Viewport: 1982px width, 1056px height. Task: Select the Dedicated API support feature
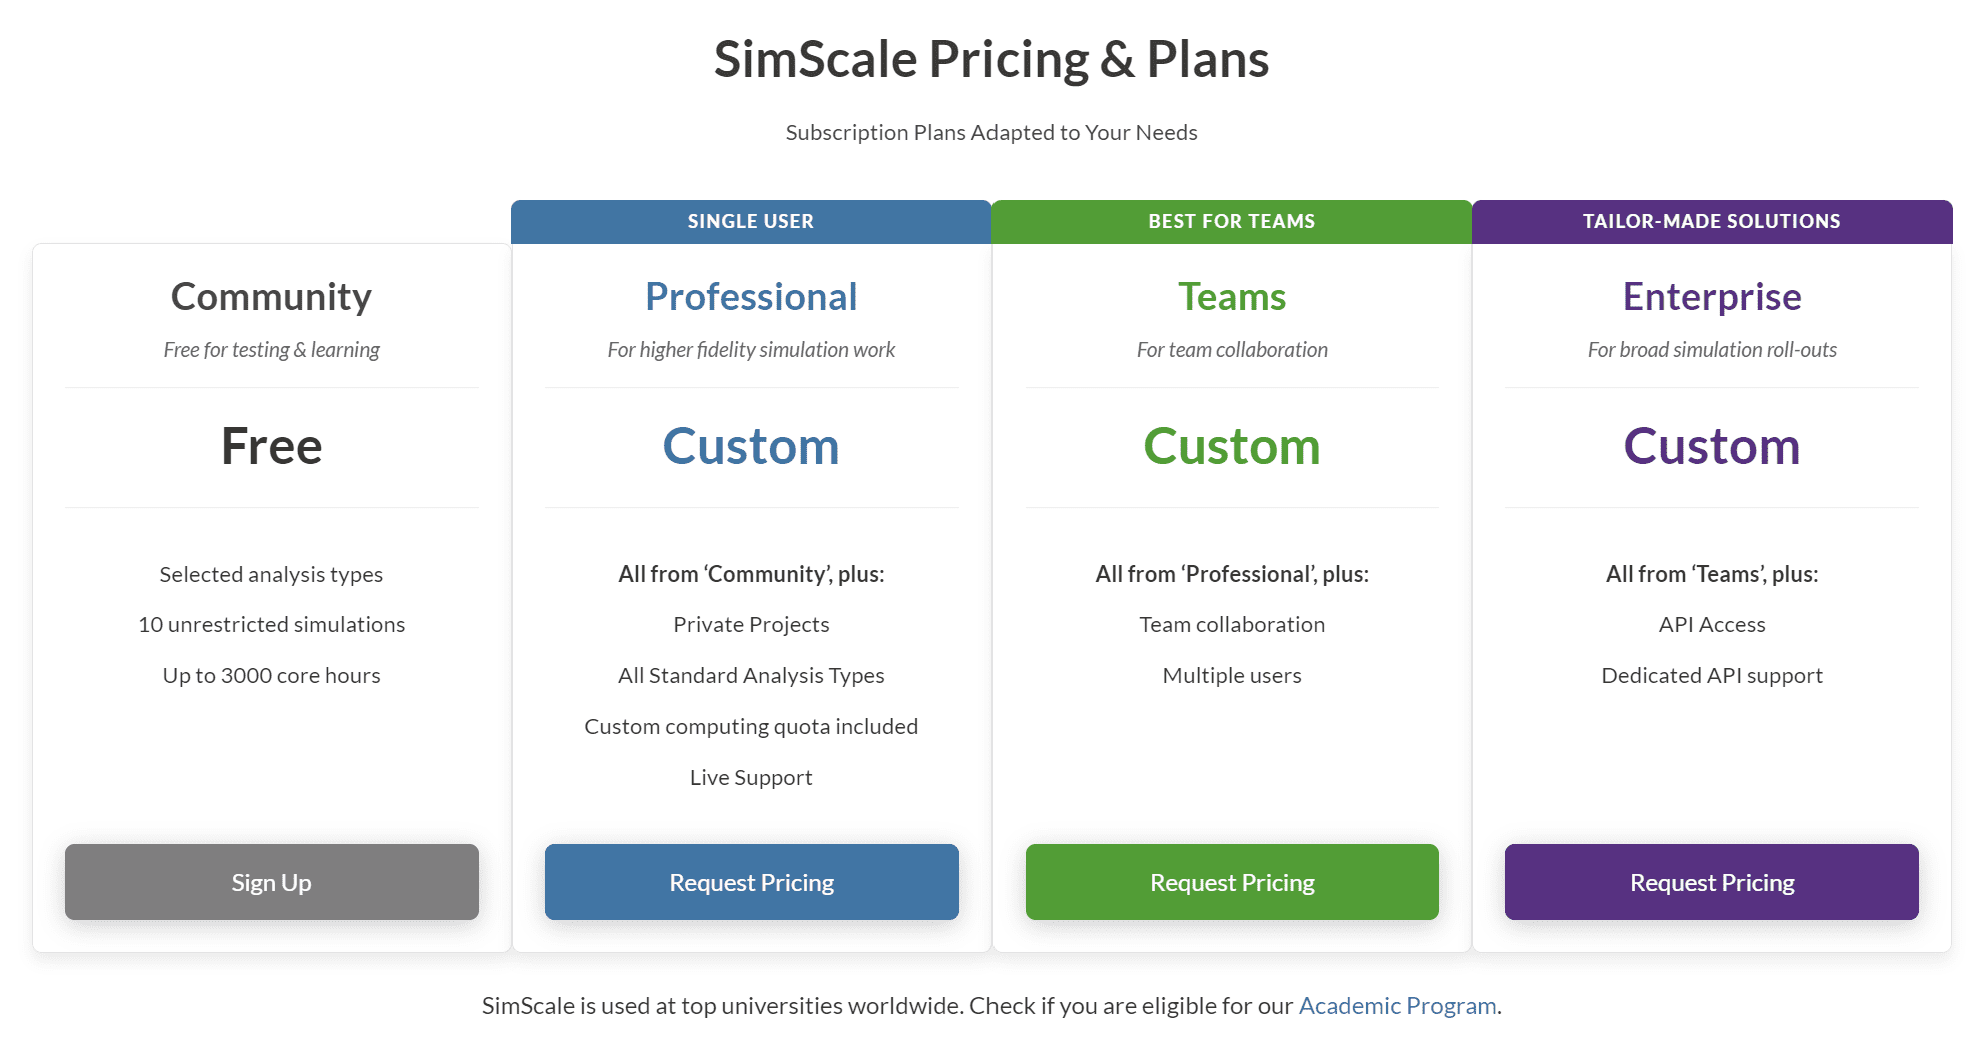click(x=1711, y=675)
